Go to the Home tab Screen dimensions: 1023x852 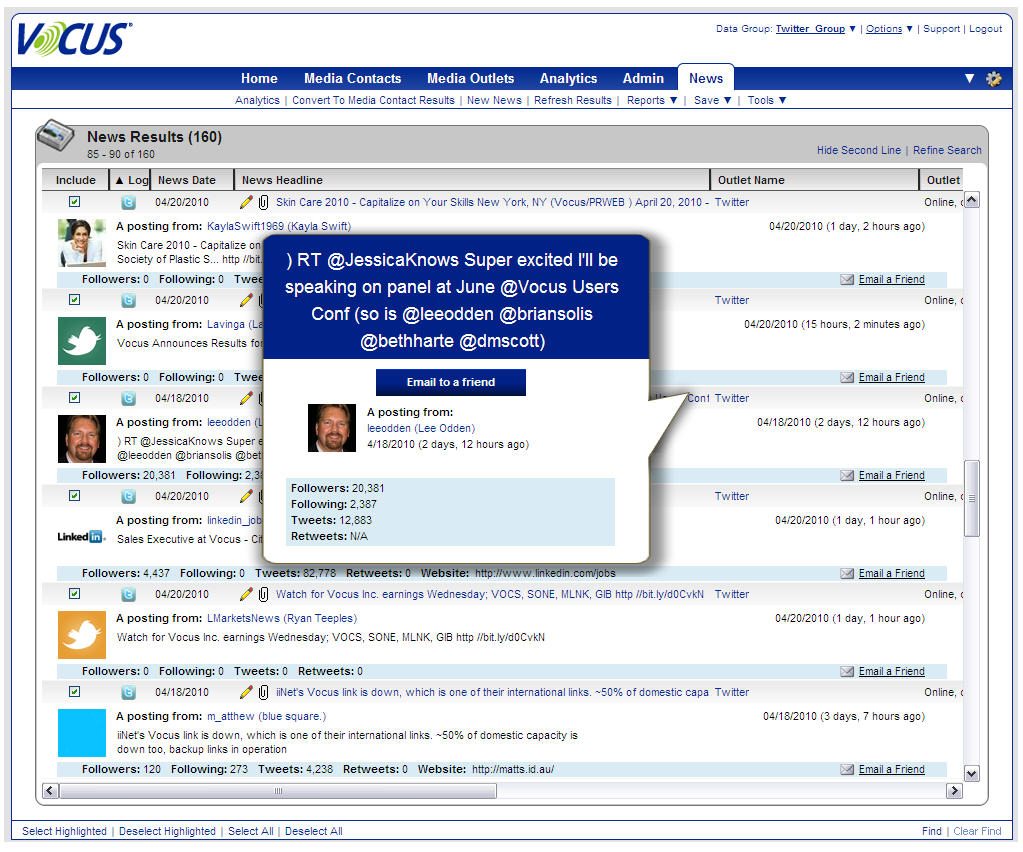click(x=259, y=78)
